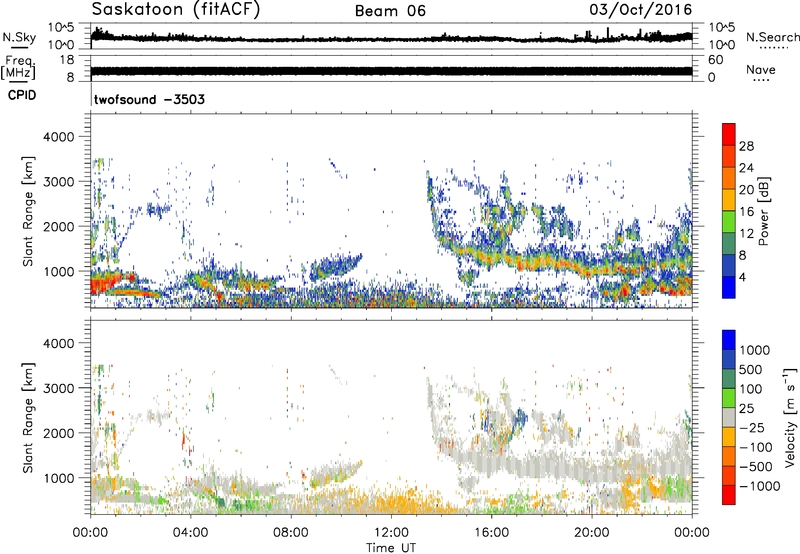Click the '1000' velocity colorbar tick

pyautogui.click(x=755, y=350)
